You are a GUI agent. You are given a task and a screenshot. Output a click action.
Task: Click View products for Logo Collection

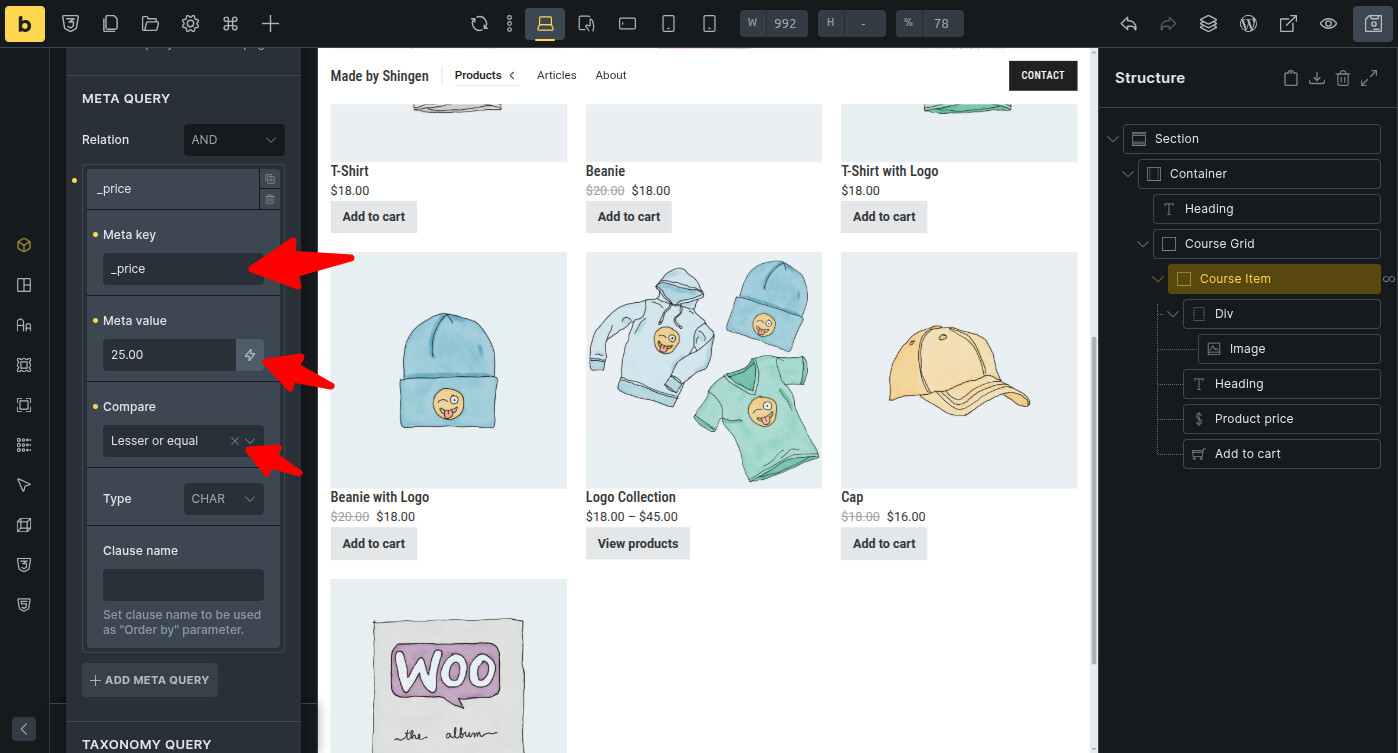pyautogui.click(x=638, y=544)
